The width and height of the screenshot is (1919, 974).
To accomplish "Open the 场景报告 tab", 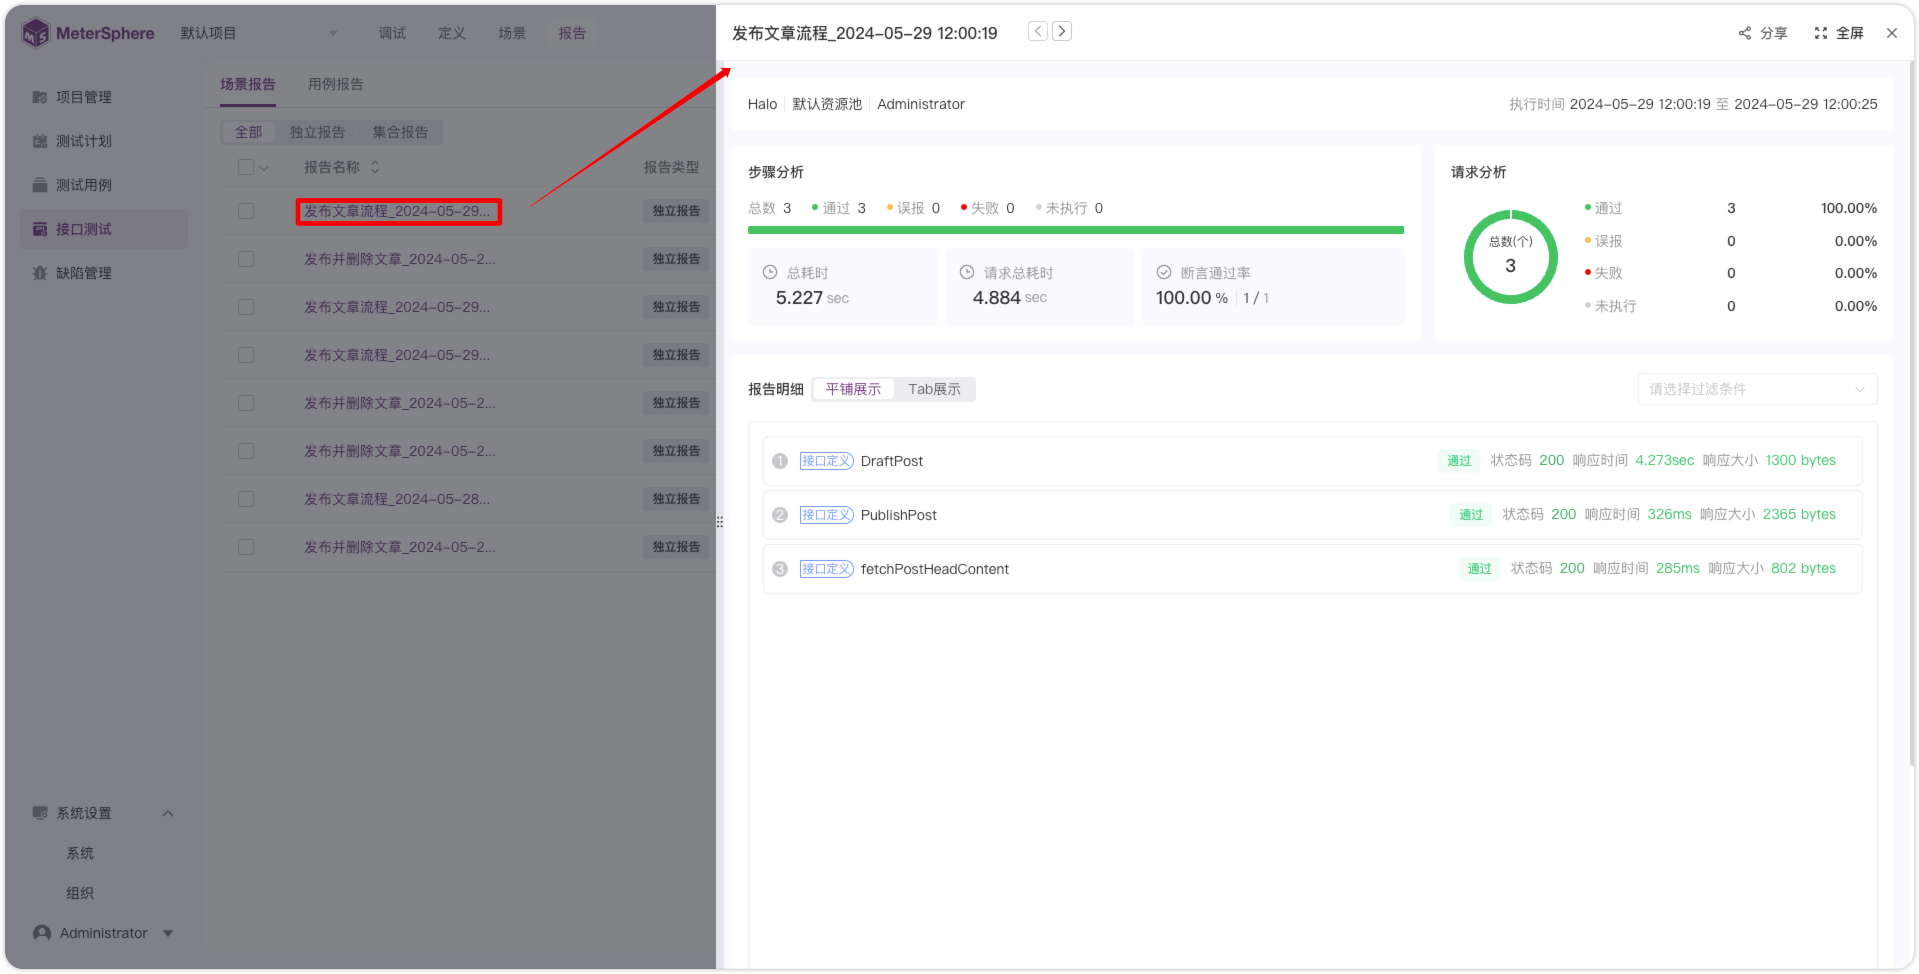I will point(248,84).
